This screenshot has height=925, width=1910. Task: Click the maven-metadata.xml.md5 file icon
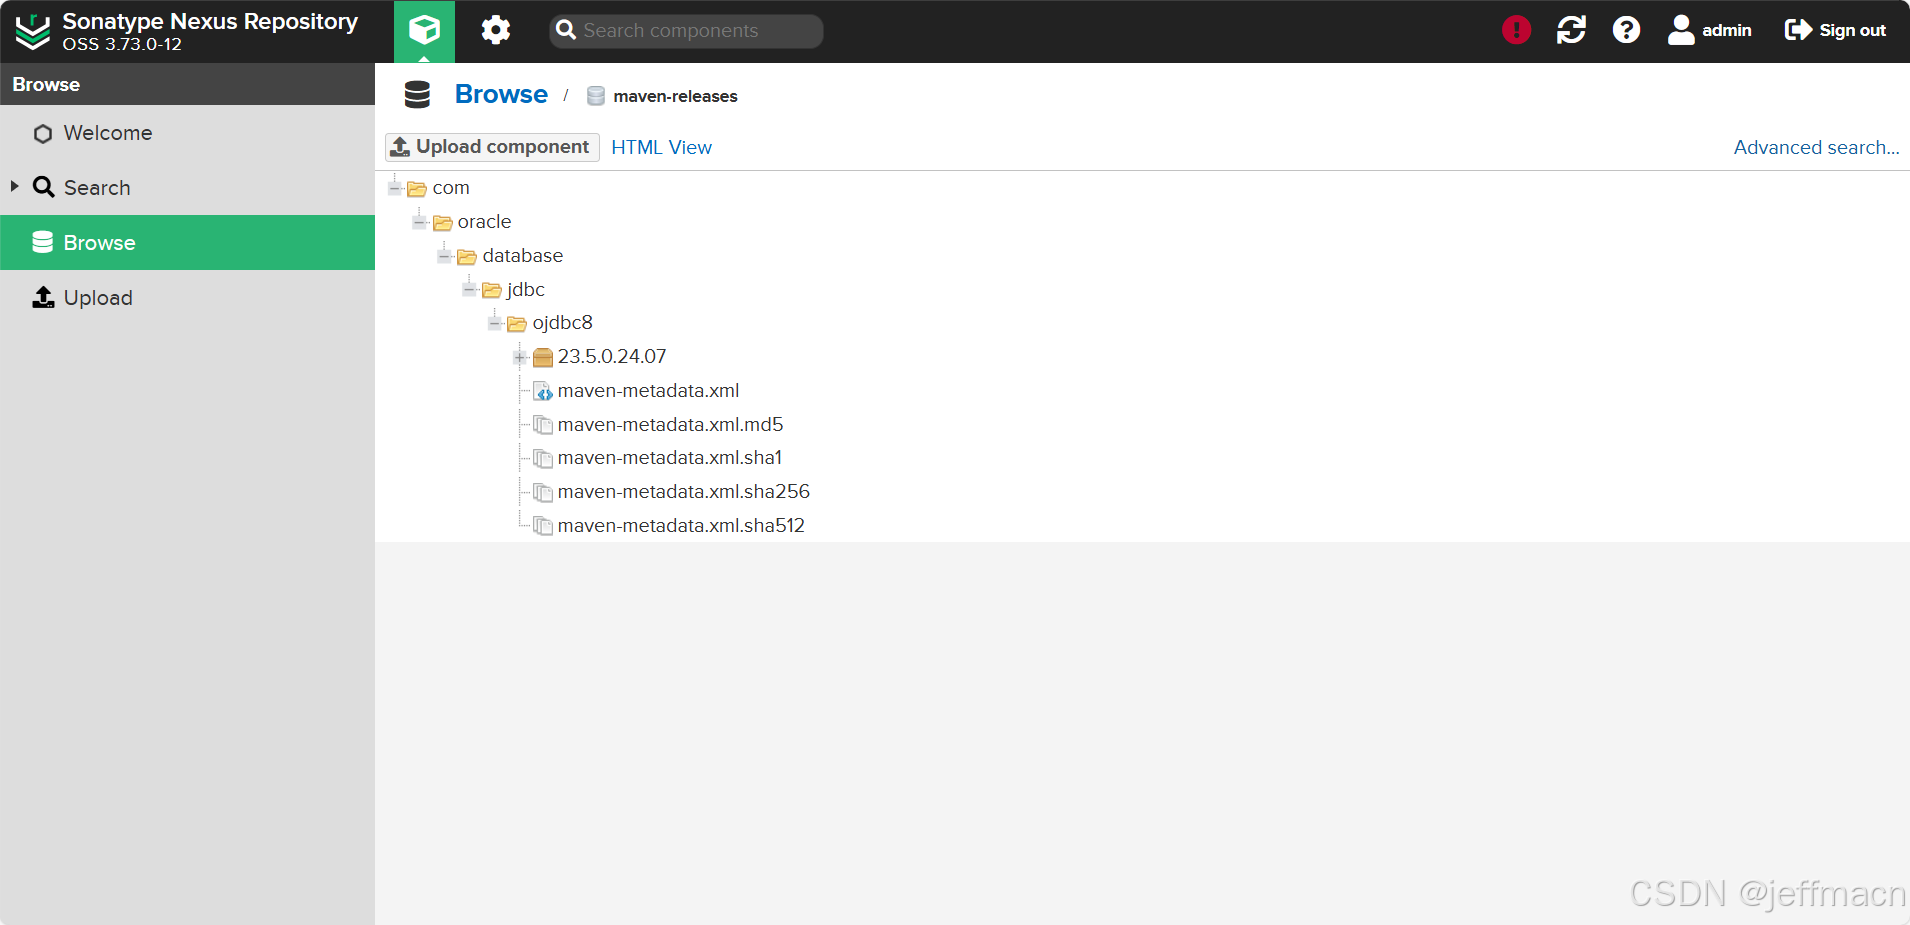543,425
